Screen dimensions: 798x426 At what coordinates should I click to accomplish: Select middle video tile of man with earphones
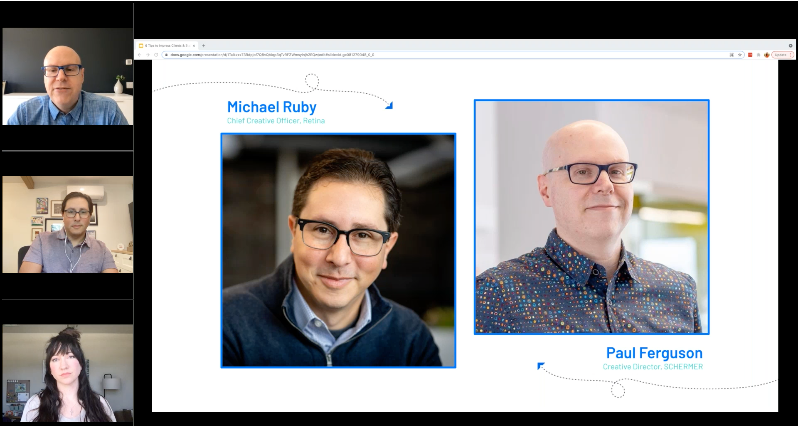pyautogui.click(x=67, y=224)
